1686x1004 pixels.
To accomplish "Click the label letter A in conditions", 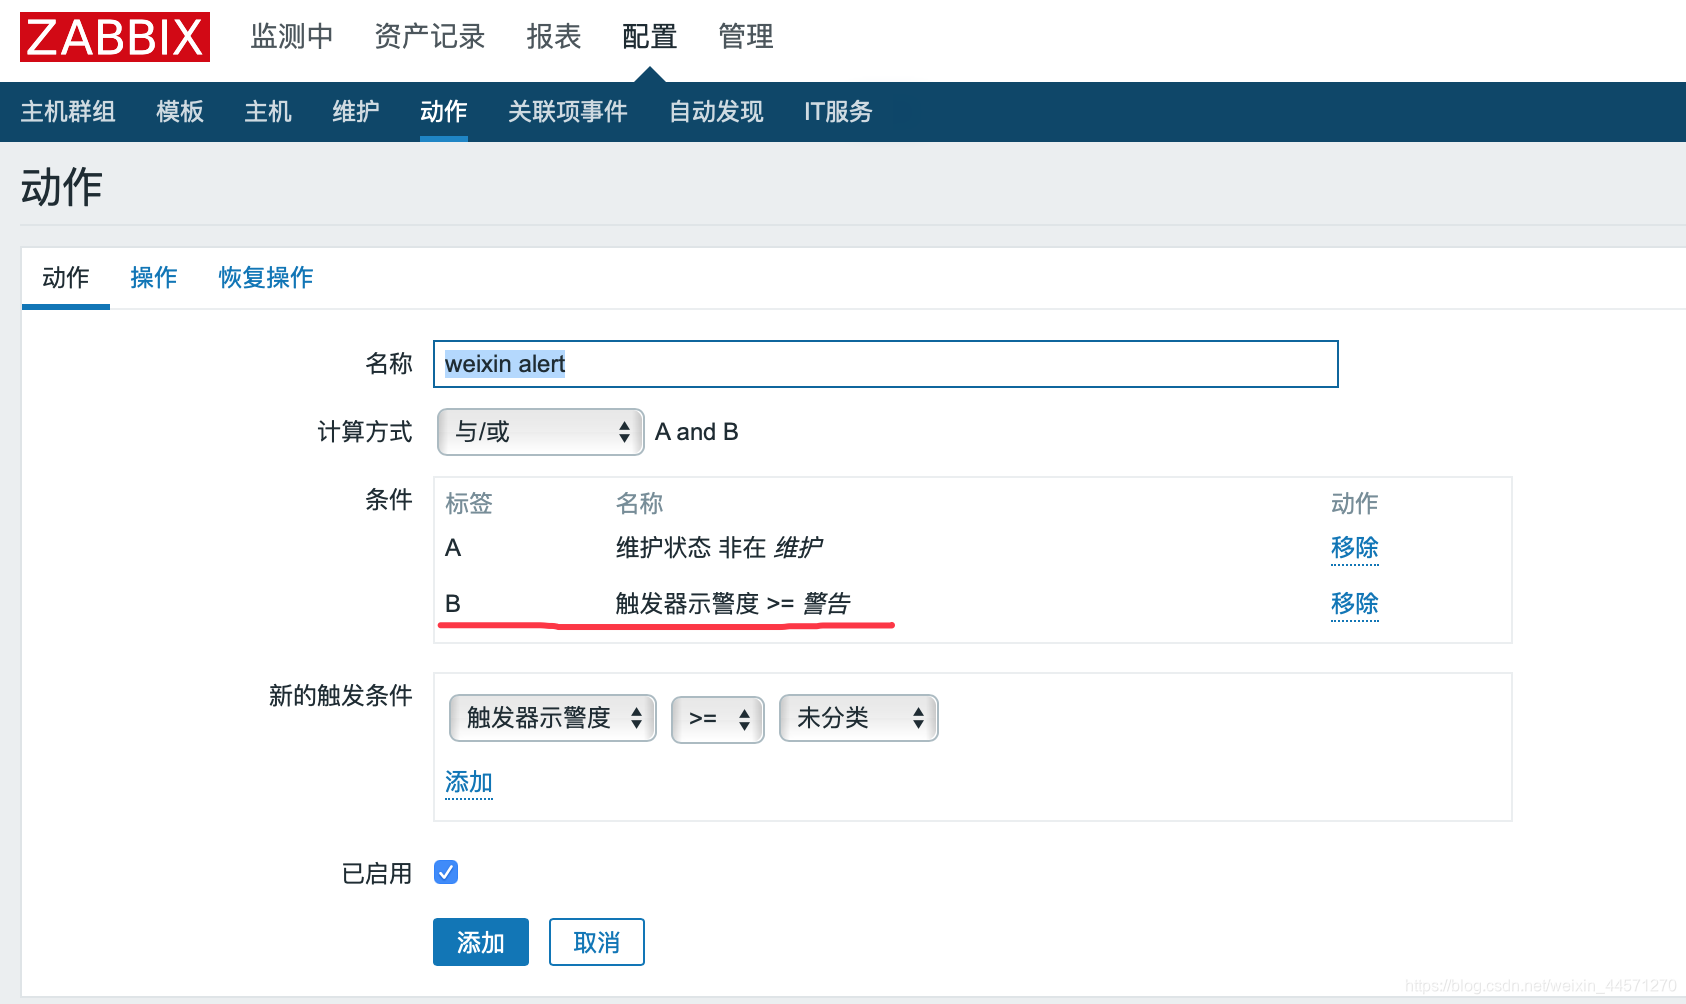I will point(453,548).
